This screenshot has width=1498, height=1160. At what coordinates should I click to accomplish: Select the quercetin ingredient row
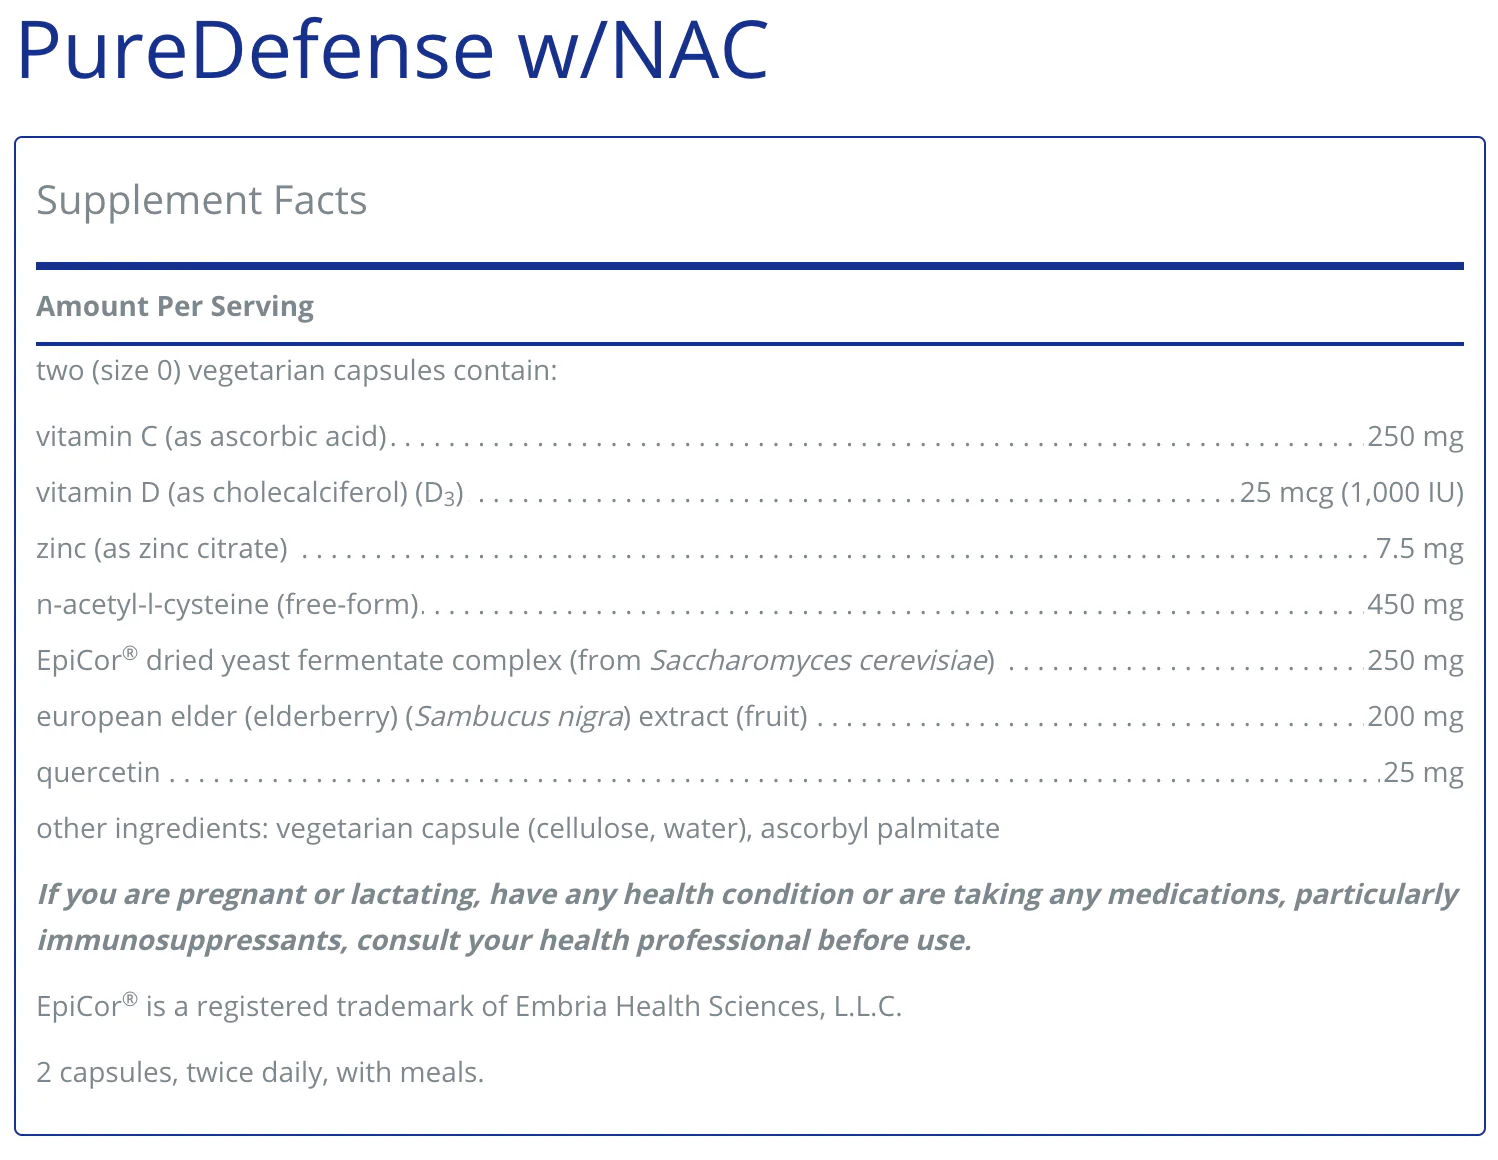(750, 773)
